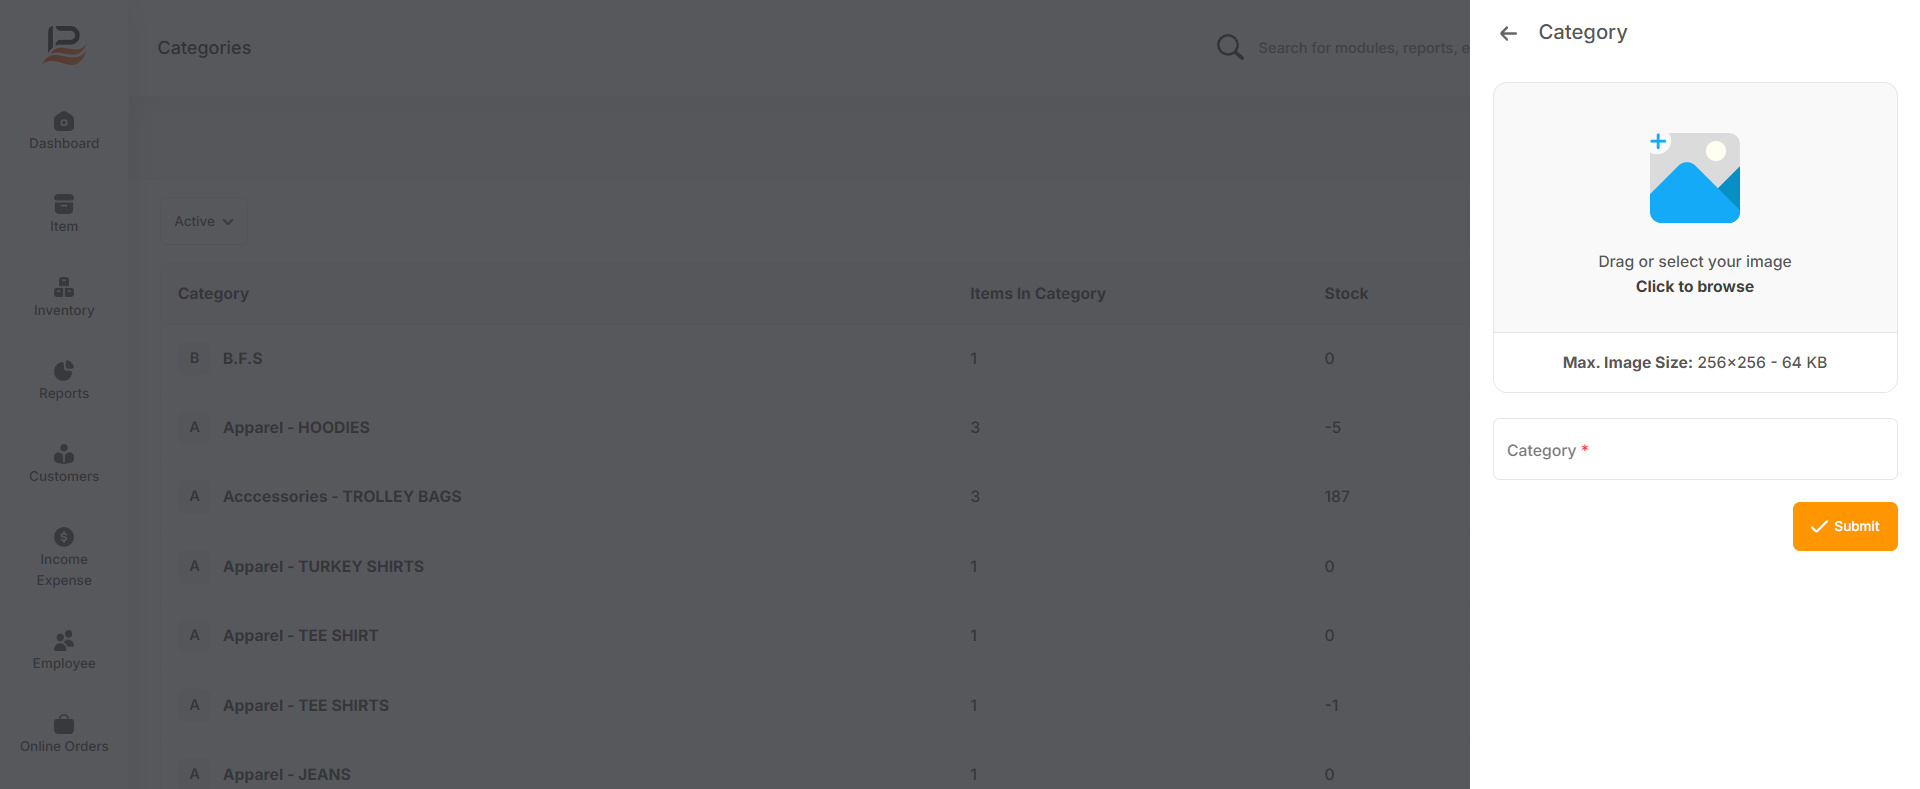Click the Max. Image Size text
Viewport: 1920px width, 789px height.
(x=1694, y=363)
